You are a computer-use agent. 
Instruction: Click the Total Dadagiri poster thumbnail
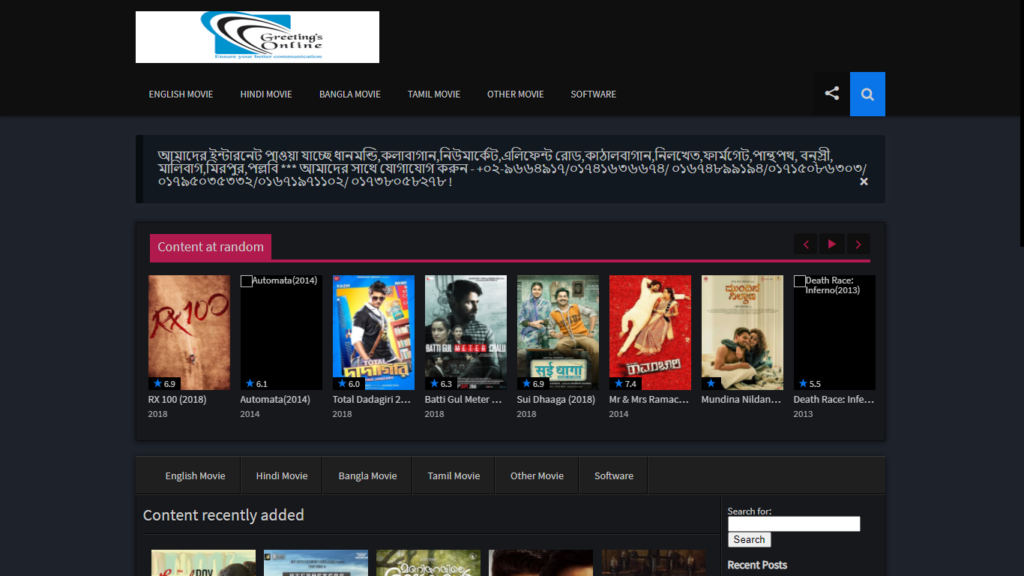click(373, 332)
